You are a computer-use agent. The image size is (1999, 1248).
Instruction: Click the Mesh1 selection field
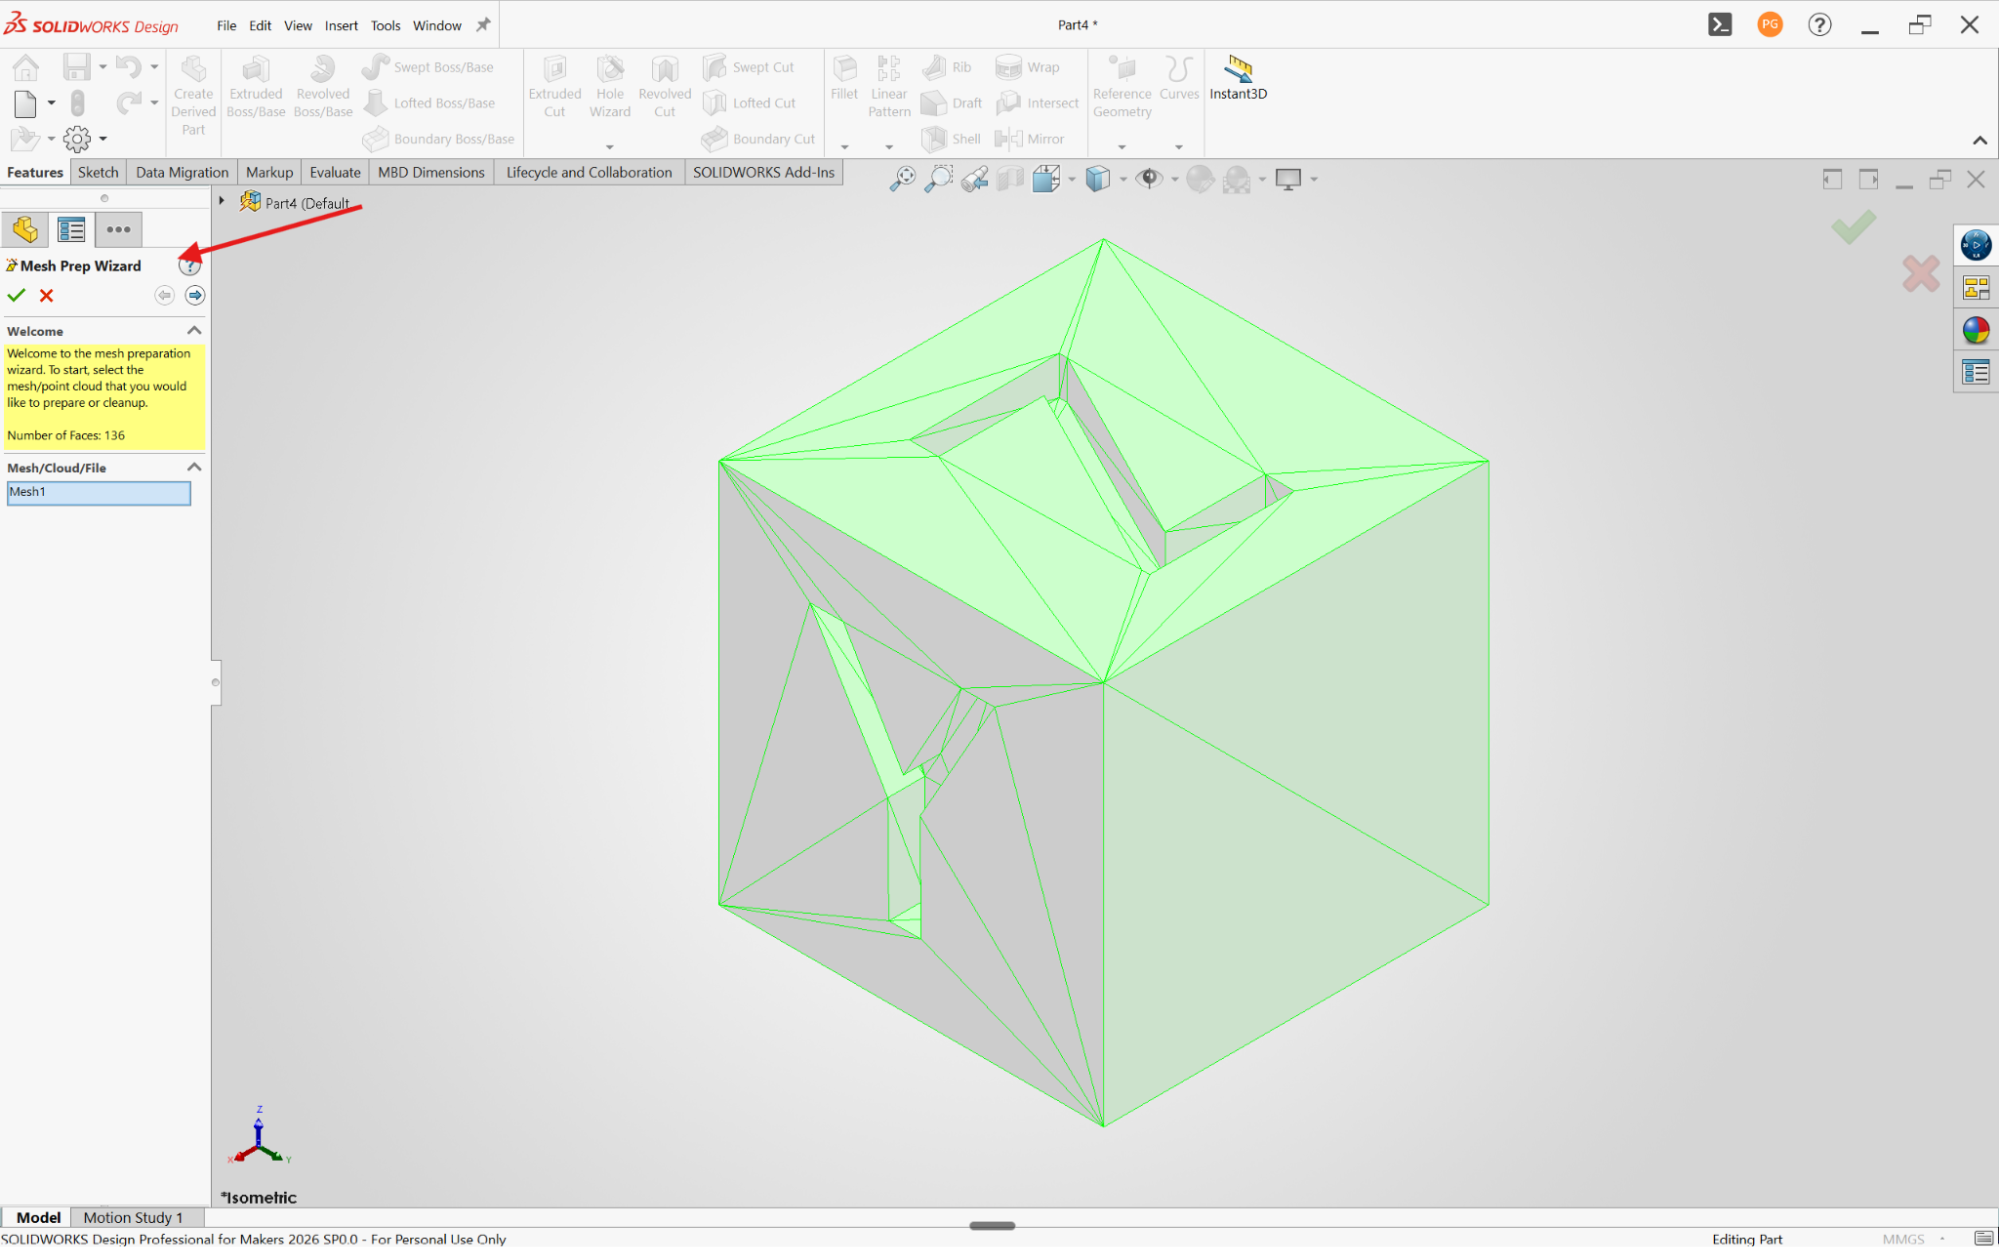98,492
